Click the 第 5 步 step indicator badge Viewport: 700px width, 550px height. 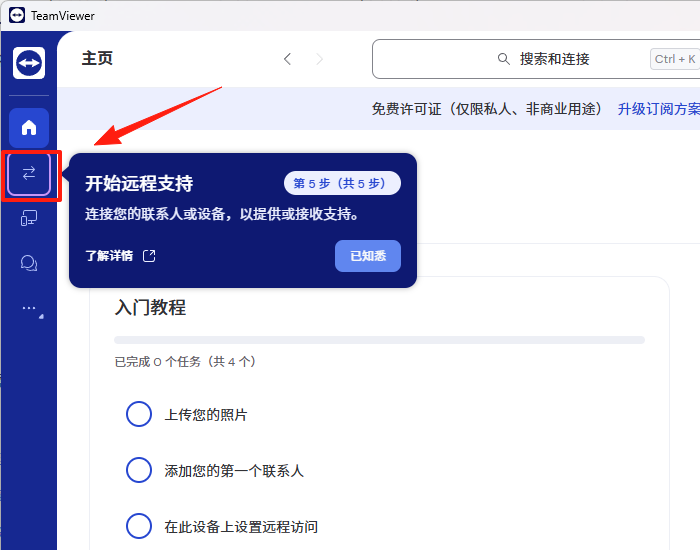[x=342, y=183]
